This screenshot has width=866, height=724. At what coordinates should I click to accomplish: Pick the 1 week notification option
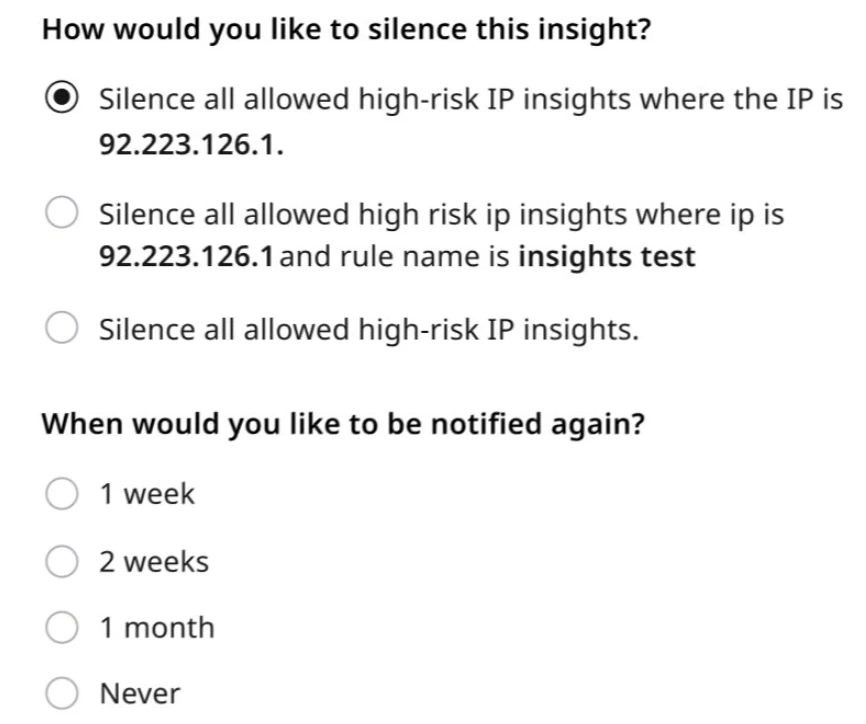pos(62,491)
